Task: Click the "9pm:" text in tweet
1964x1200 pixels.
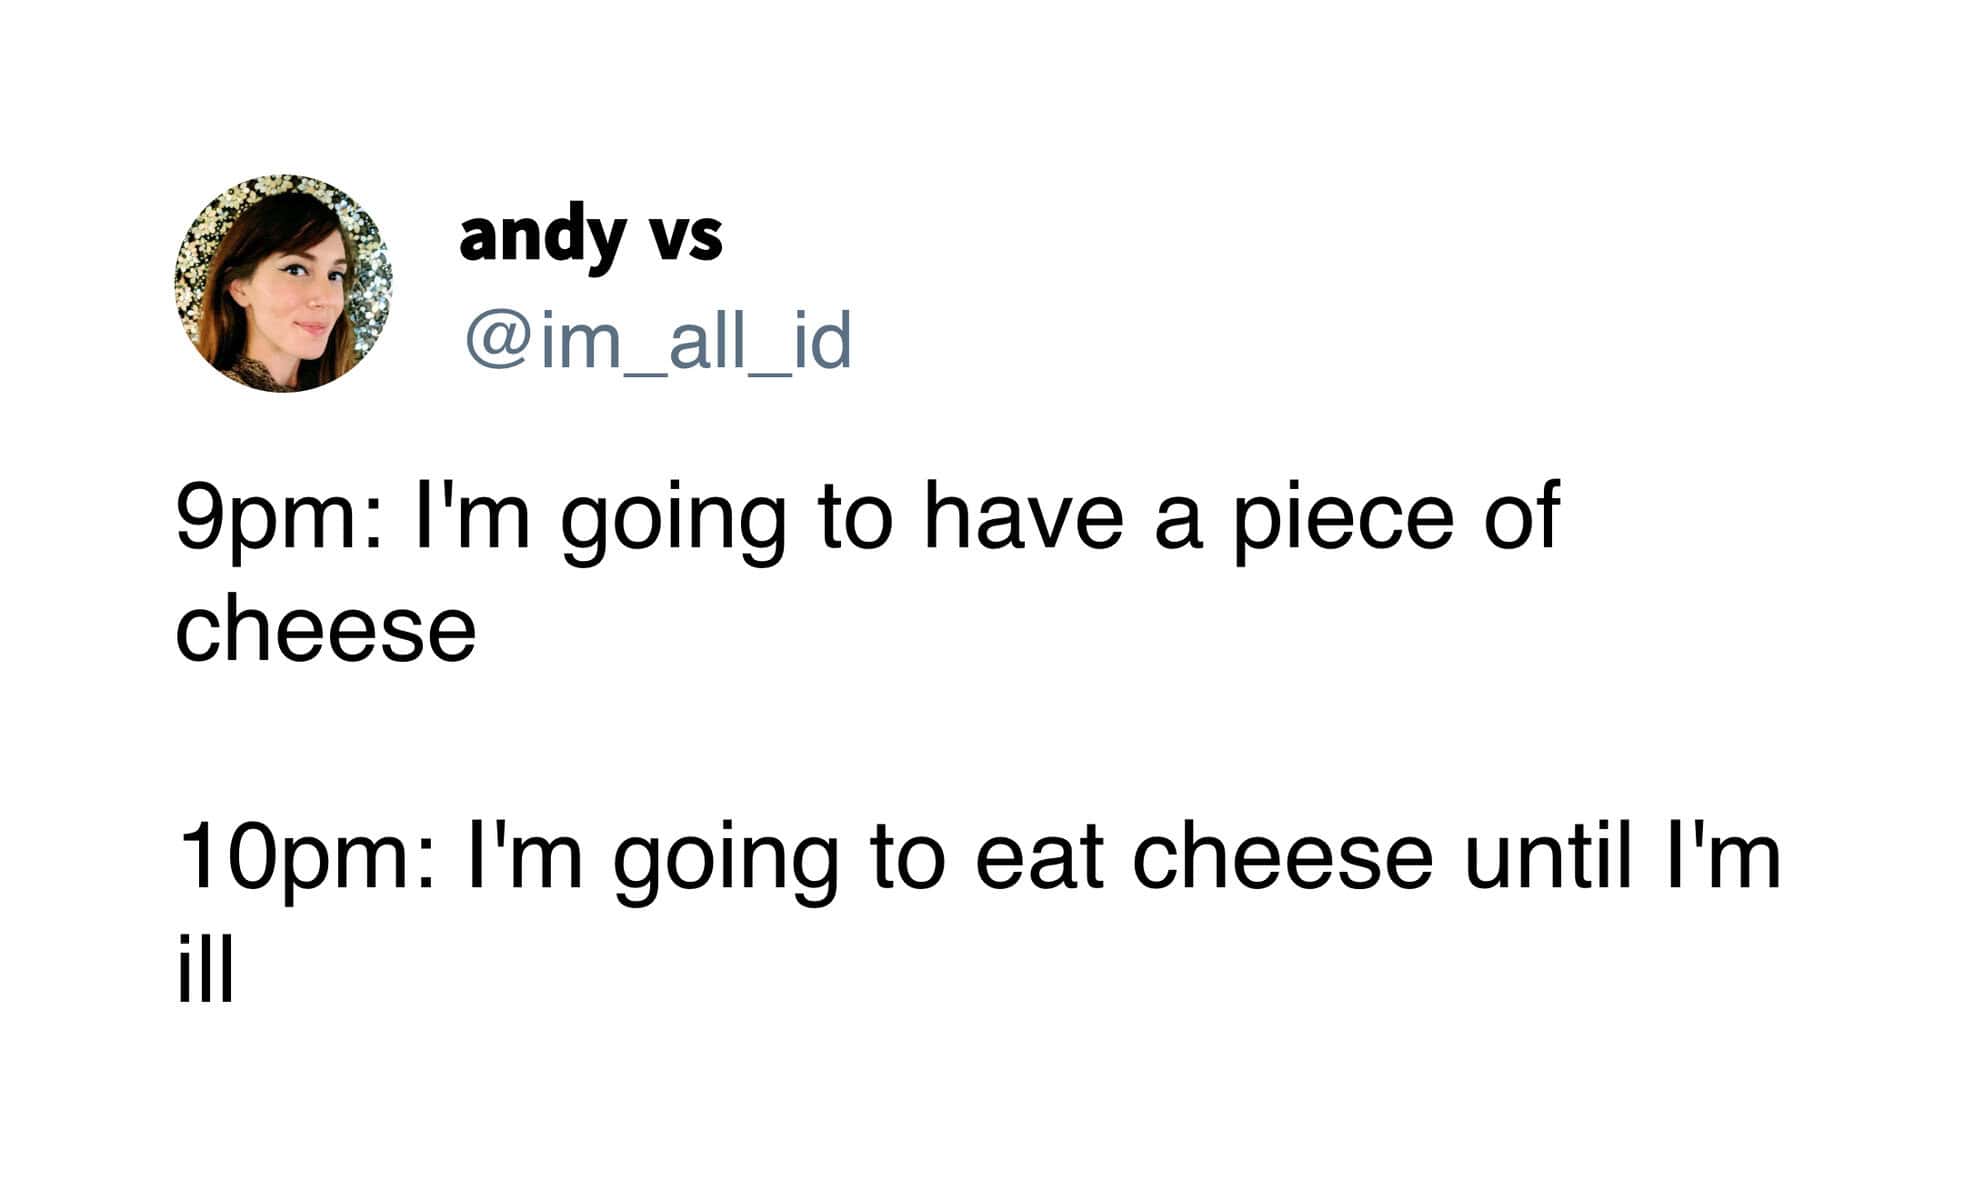Action: tap(277, 517)
